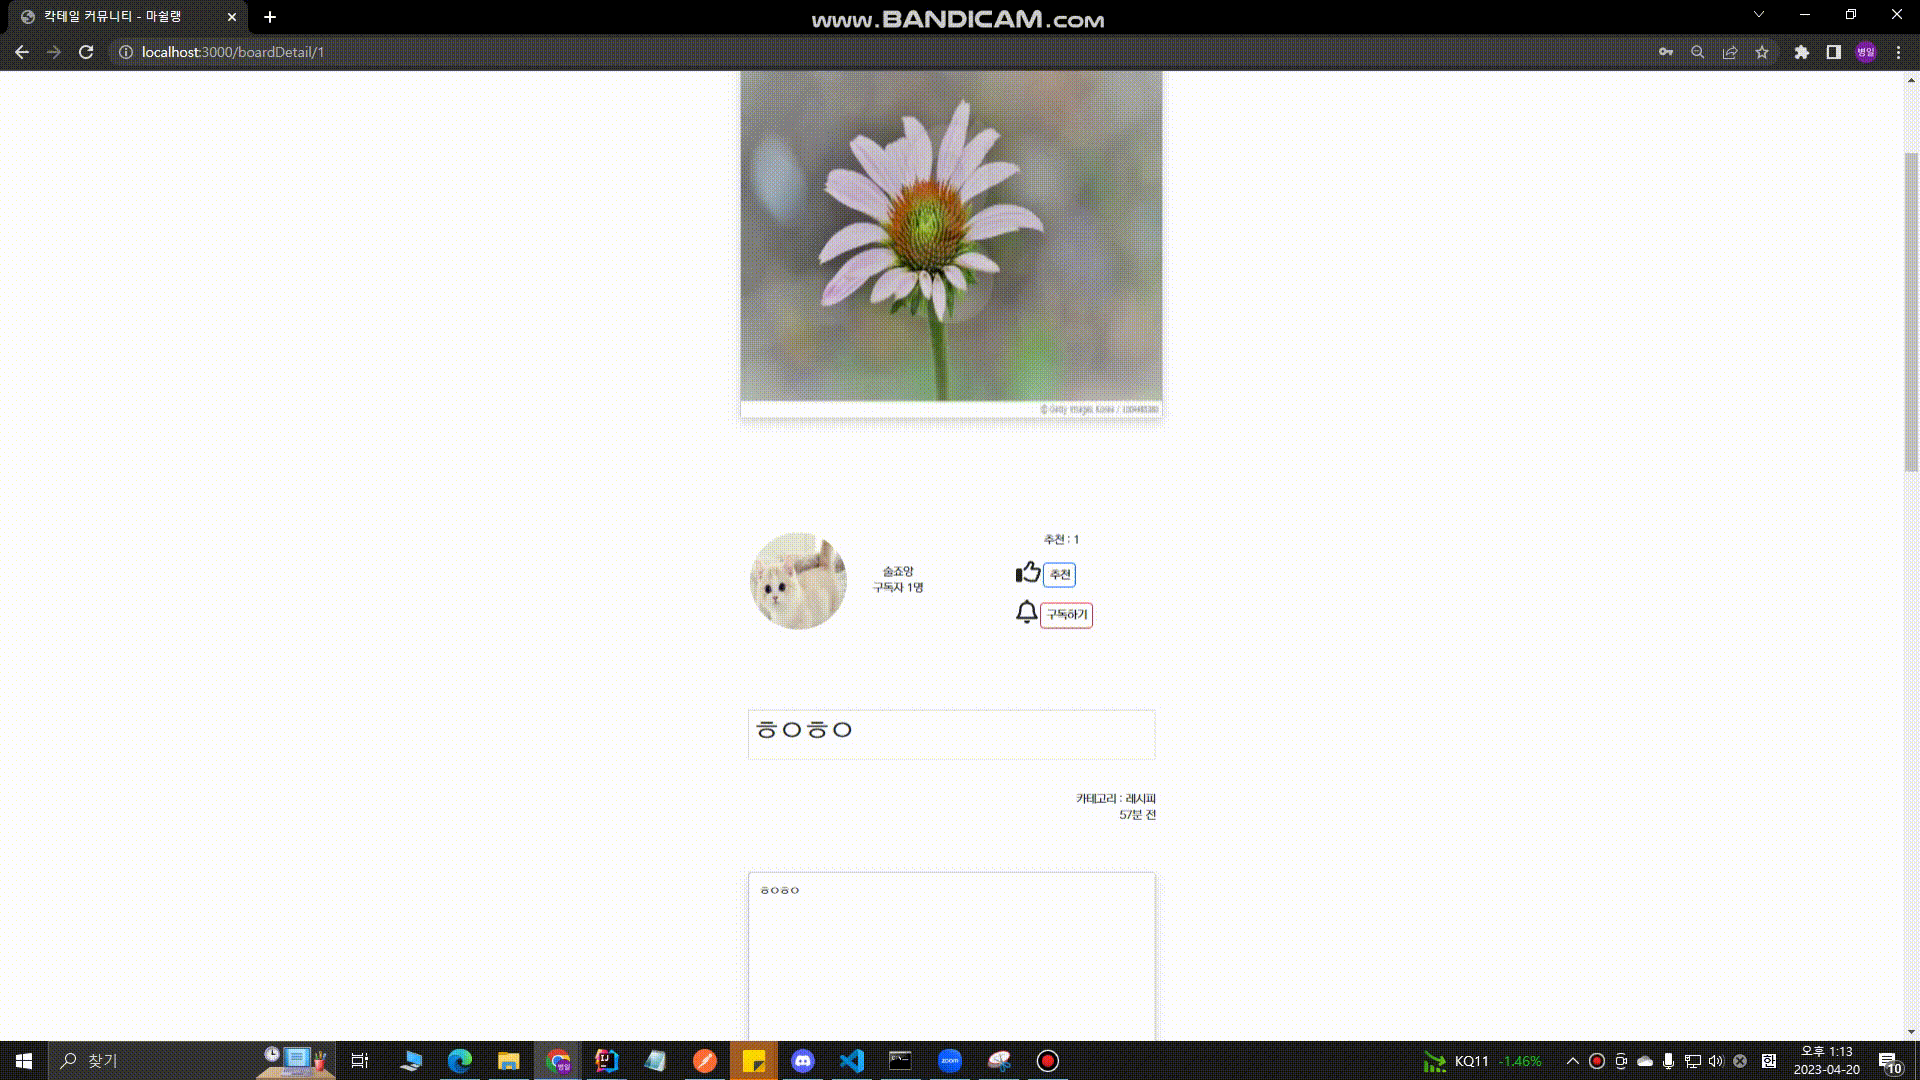Switch to Visual Studio Code in taskbar
Viewport: 1920px width, 1080px height.
coord(852,1061)
